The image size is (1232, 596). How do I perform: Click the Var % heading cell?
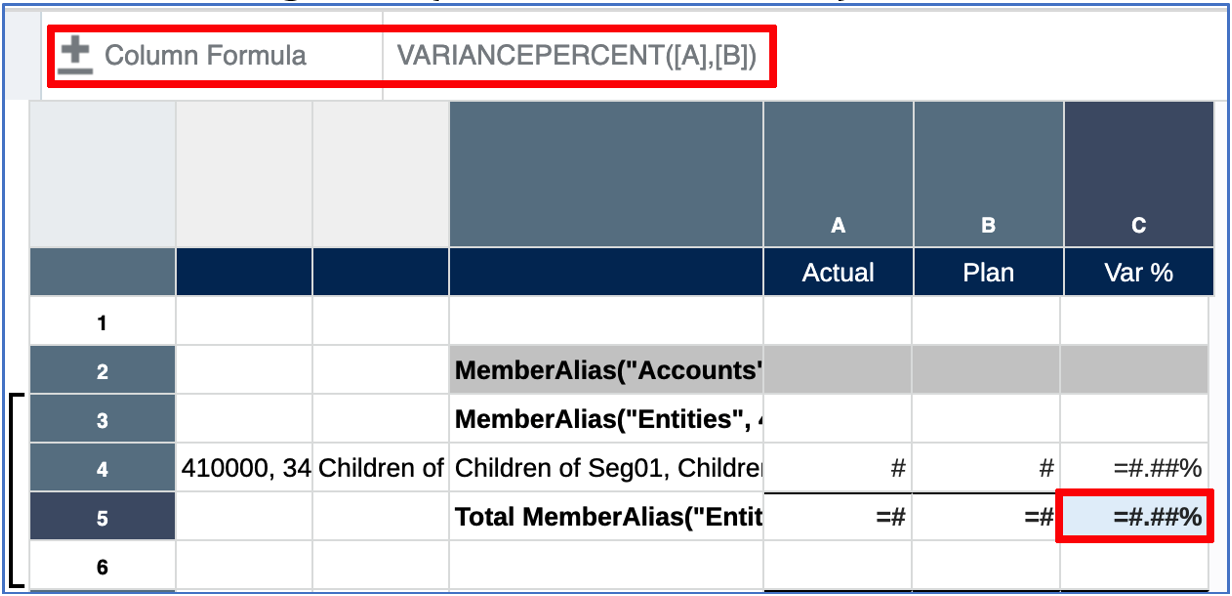(x=1138, y=273)
